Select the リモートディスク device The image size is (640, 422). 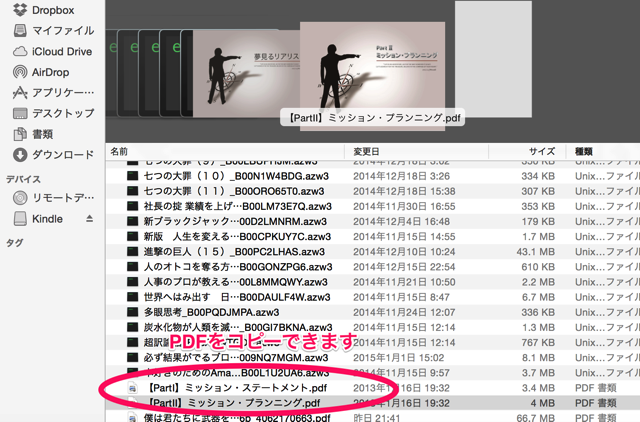pos(62,197)
